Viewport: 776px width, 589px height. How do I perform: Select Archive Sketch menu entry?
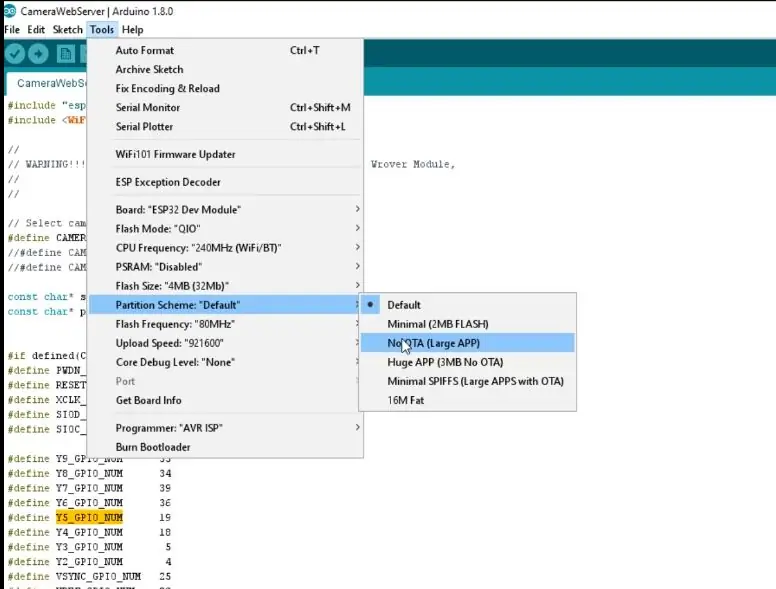tap(225, 69)
